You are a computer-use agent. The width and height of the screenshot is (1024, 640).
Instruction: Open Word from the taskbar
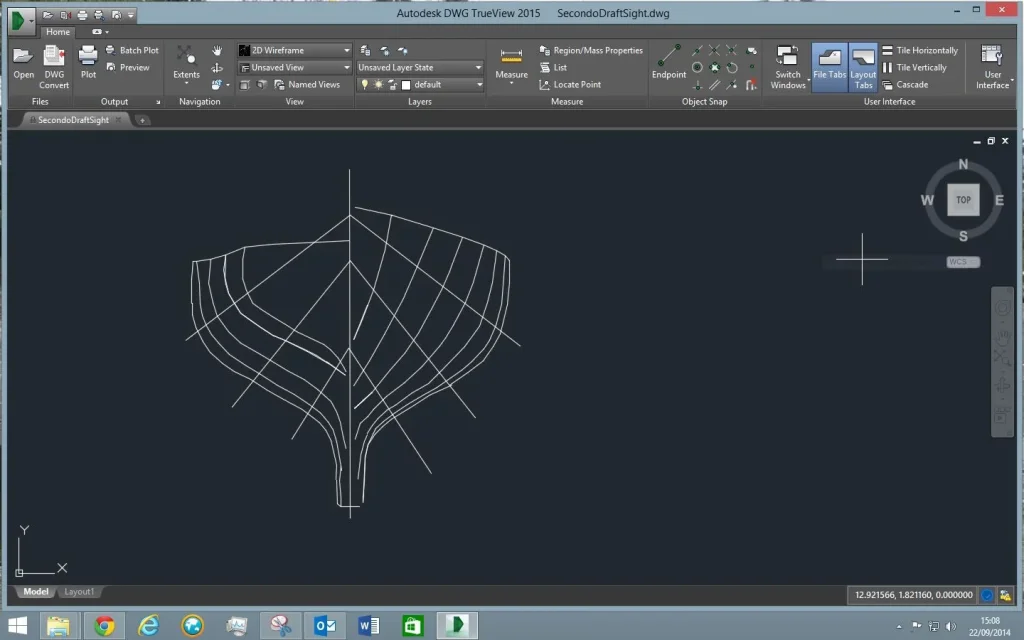[x=368, y=626]
